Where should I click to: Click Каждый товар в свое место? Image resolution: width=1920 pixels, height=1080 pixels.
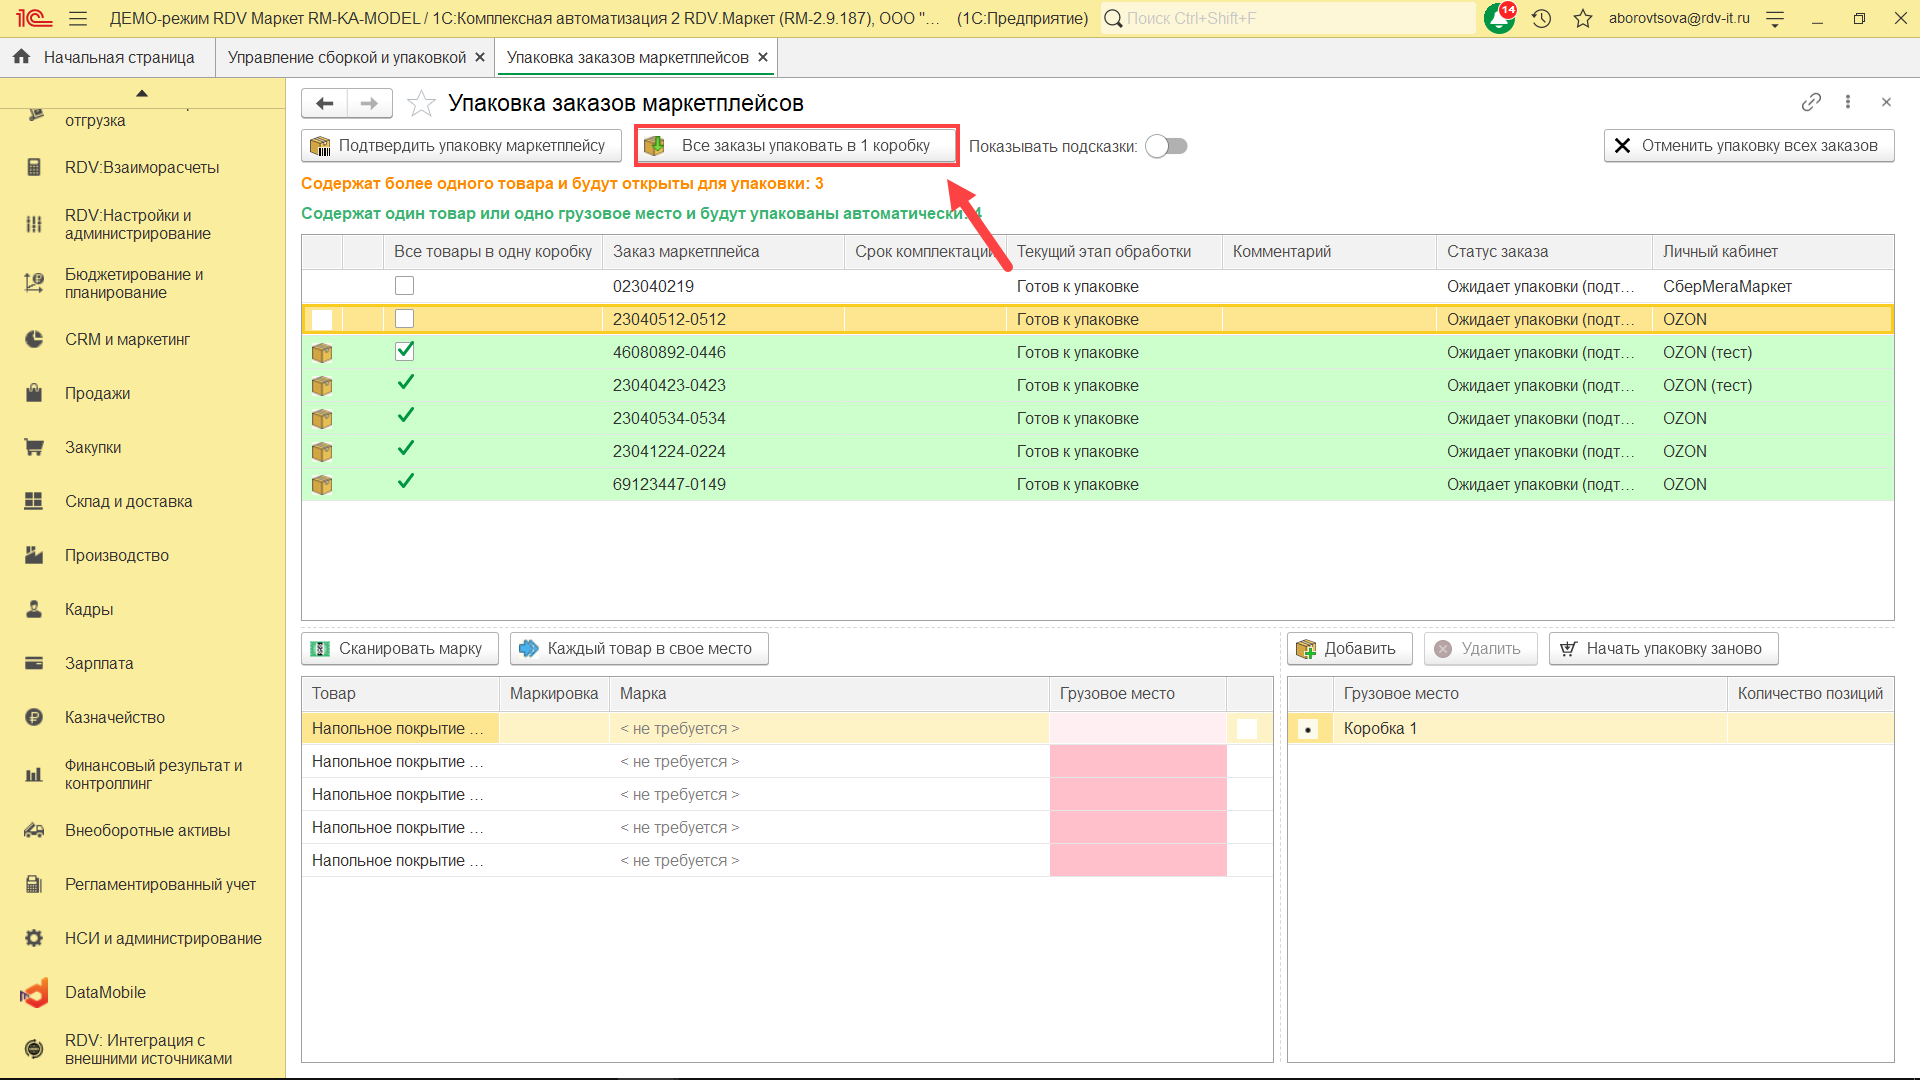pos(638,648)
